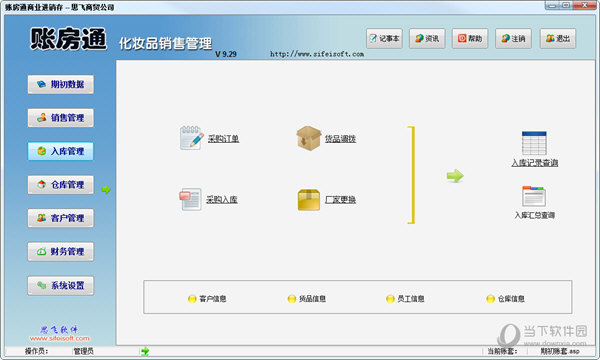
Task: Open the www.sifeisoft.com sidebar link
Action: 60,339
